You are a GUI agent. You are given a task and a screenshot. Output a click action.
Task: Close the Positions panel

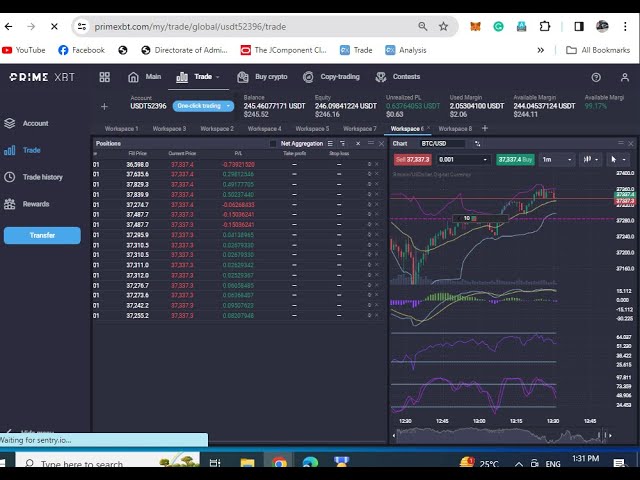(380, 143)
